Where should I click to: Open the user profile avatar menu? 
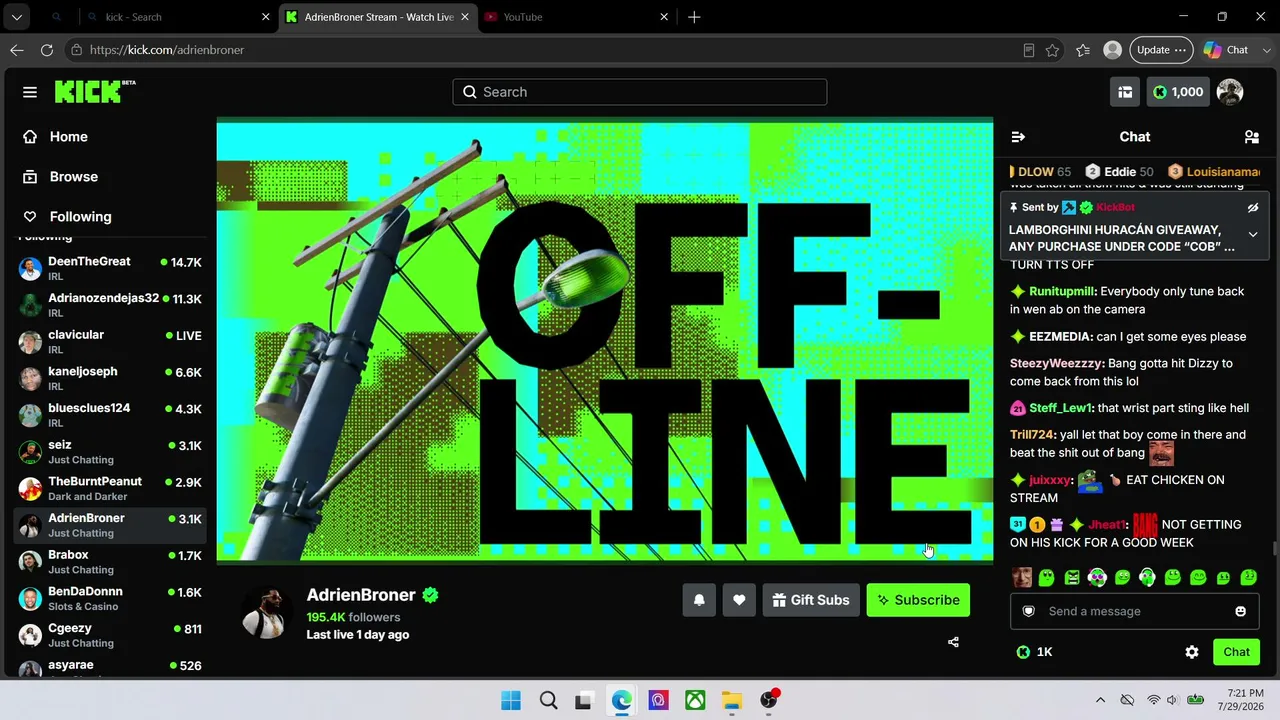1230,92
